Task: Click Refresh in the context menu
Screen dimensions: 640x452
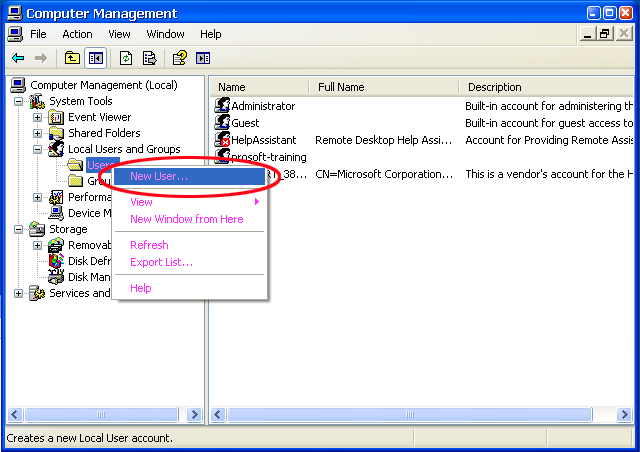Action: (x=149, y=245)
